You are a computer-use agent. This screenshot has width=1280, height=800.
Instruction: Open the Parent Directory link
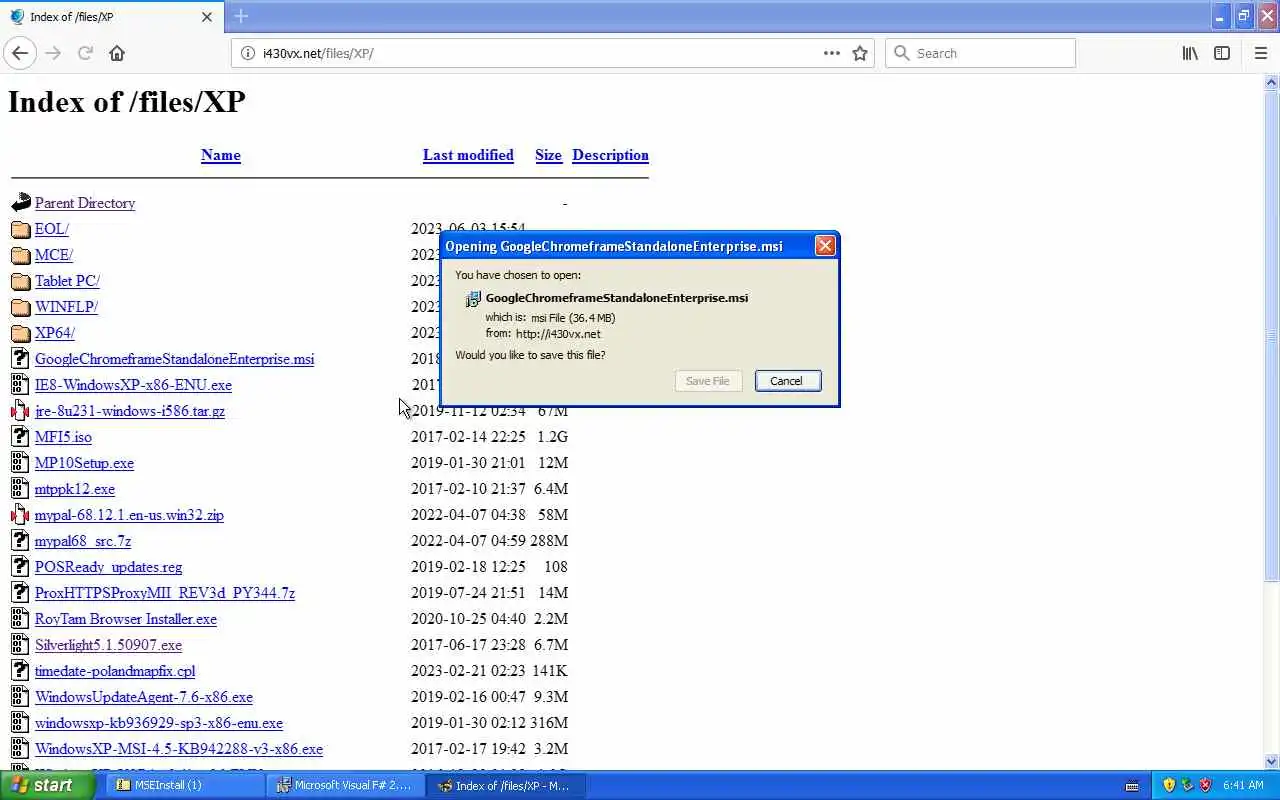(x=85, y=203)
